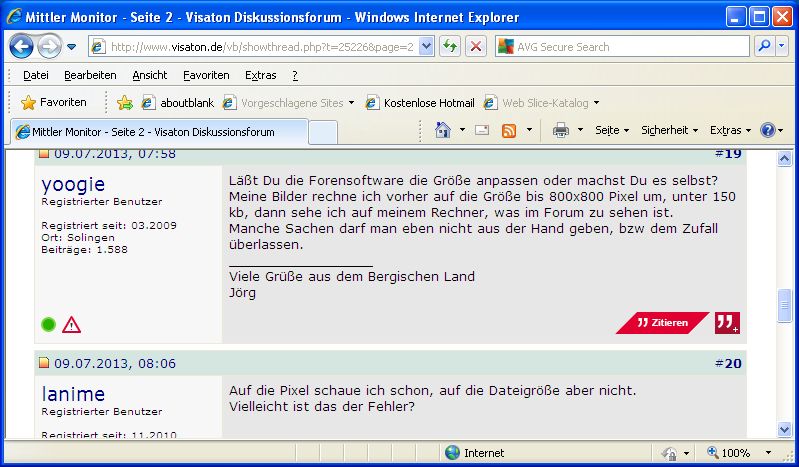
Task: Open Vorgeschlagene Sites favorites link
Action: pyautogui.click(x=283, y=103)
